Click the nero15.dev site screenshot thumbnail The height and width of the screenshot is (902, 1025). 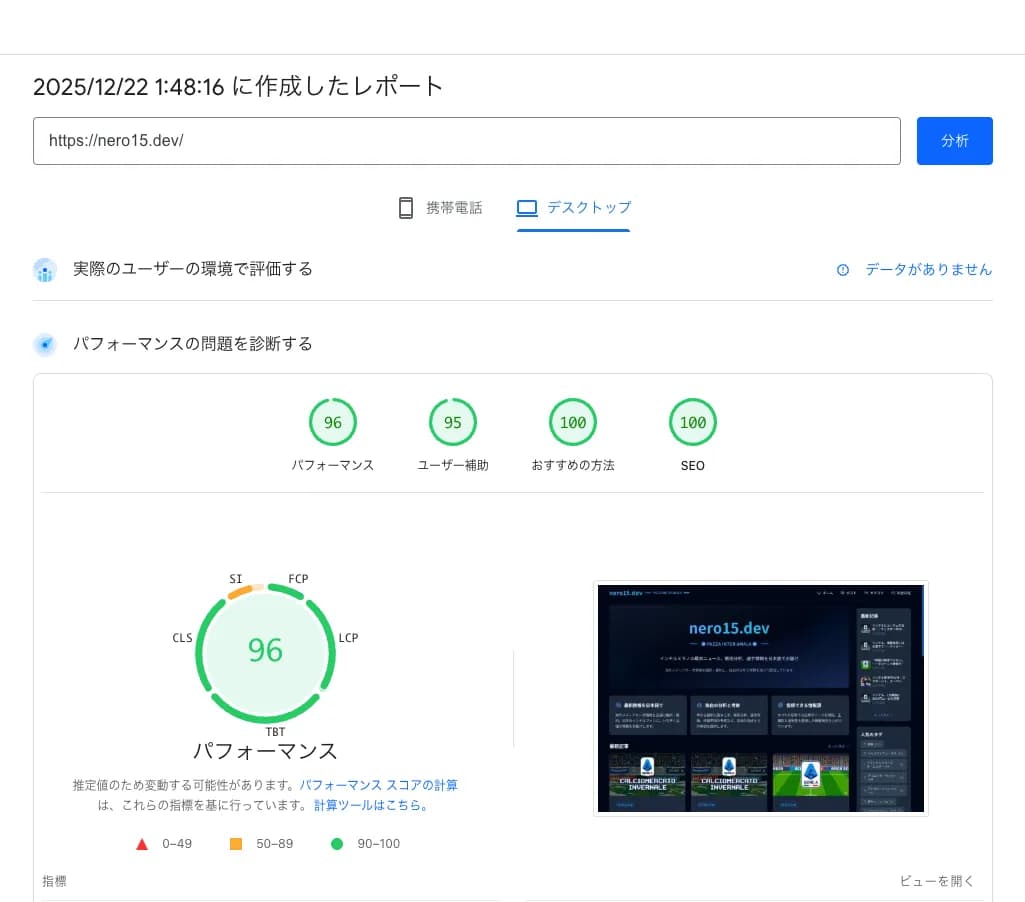click(x=761, y=698)
